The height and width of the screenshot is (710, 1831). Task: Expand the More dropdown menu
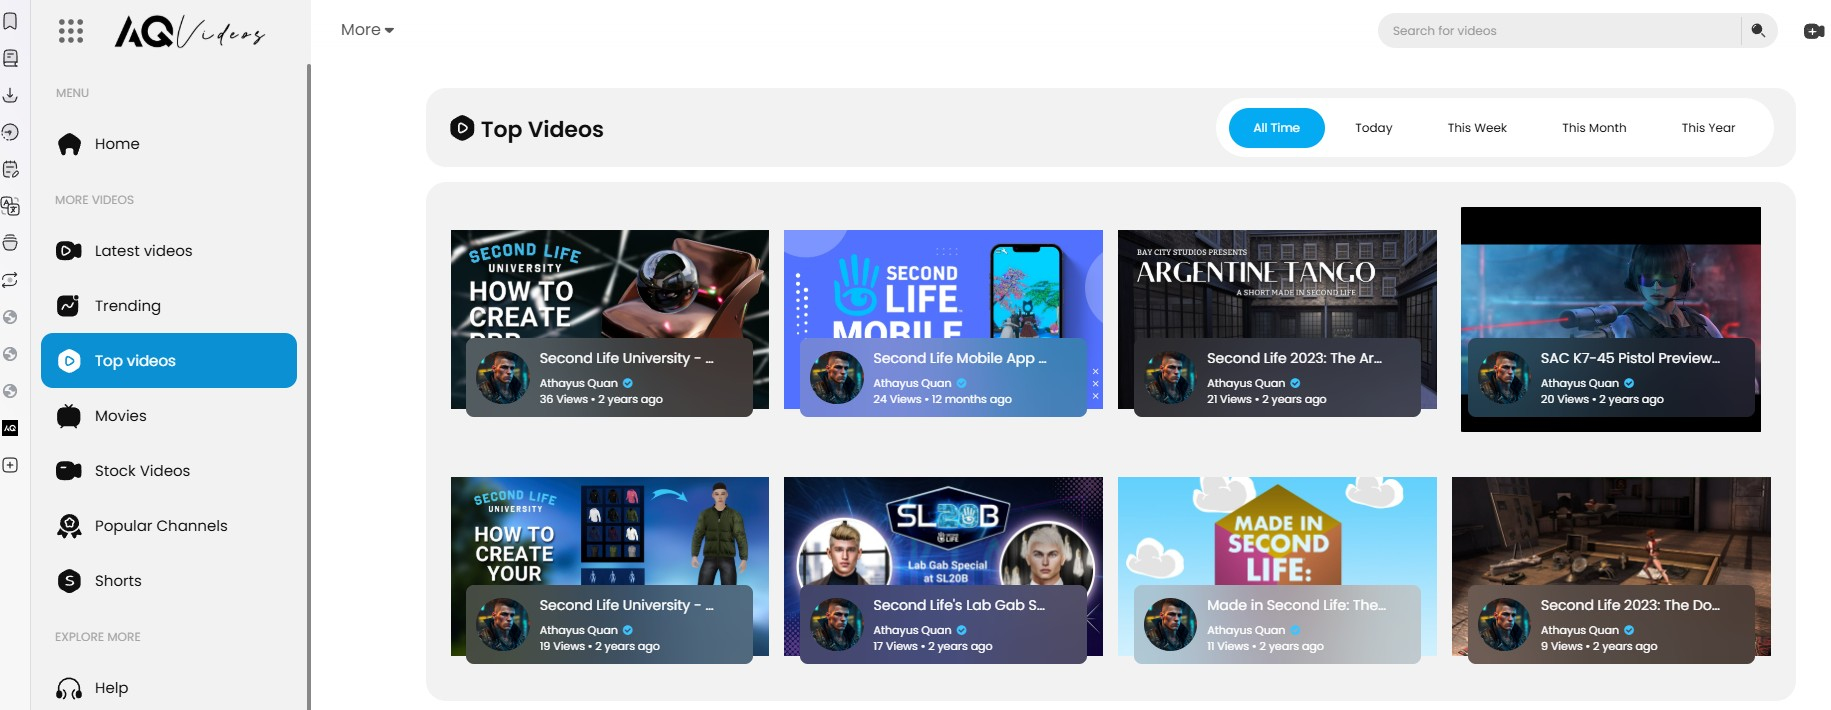click(x=367, y=30)
